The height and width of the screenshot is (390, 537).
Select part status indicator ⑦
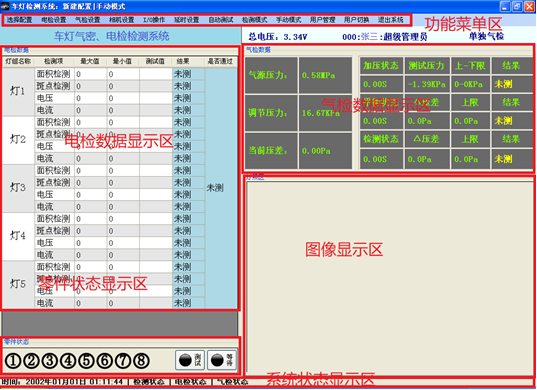click(123, 361)
